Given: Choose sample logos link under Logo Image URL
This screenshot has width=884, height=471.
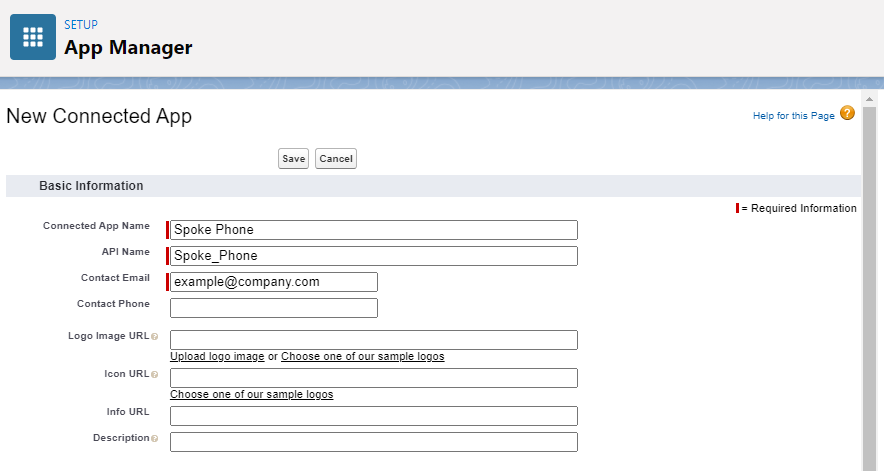Looking at the screenshot, I should [x=363, y=356].
